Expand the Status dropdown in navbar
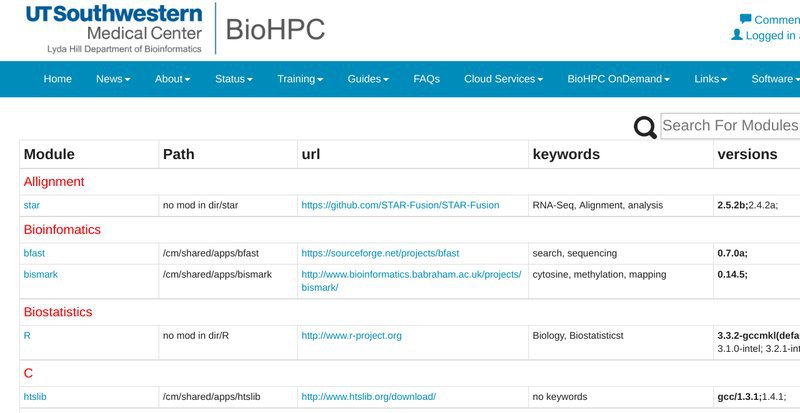This screenshot has width=800, height=413. tap(234, 79)
